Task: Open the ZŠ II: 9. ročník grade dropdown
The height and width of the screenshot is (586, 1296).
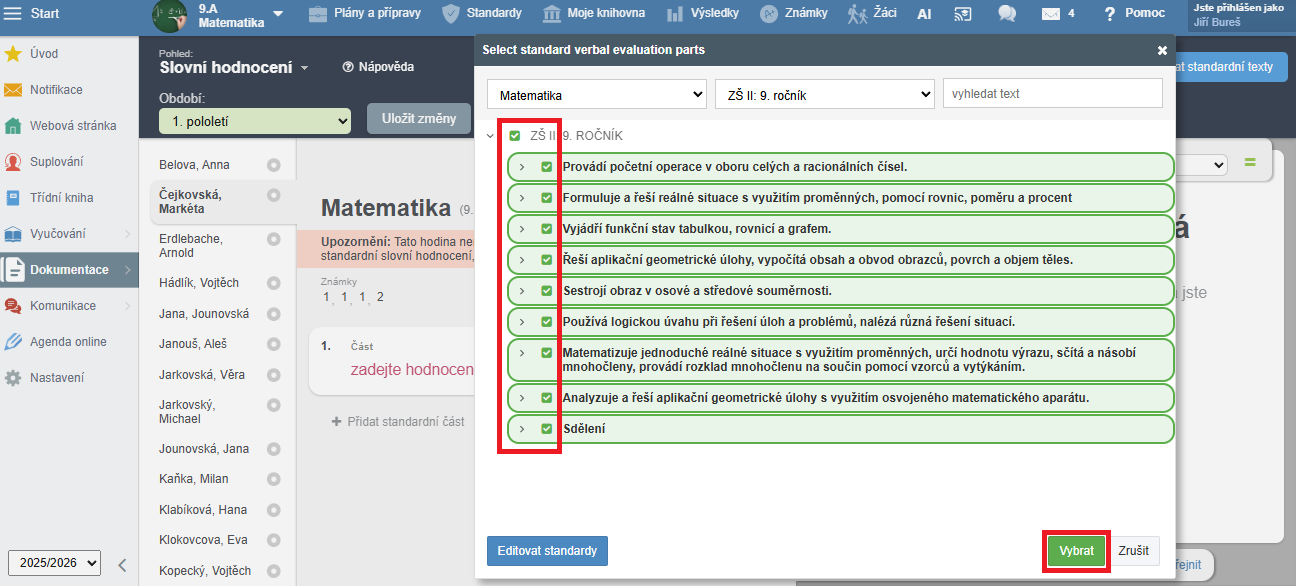Action: (824, 95)
